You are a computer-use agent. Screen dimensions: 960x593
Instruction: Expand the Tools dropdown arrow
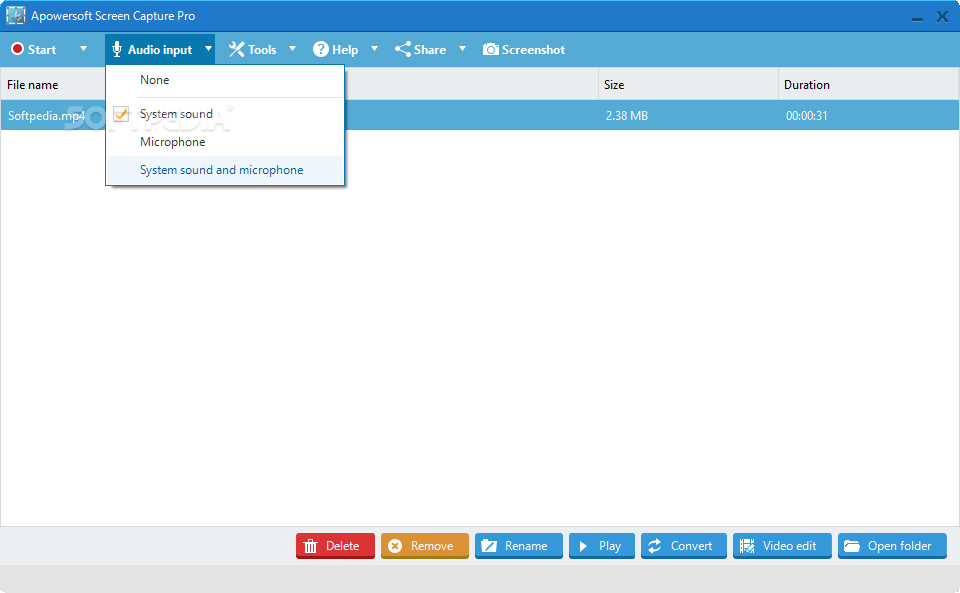(292, 48)
